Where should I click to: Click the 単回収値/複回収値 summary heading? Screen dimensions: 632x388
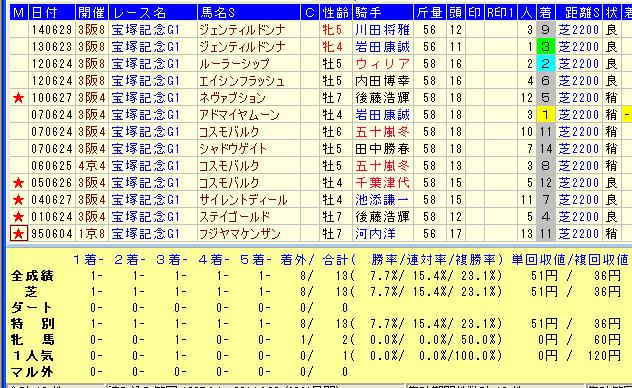pyautogui.click(x=570, y=260)
